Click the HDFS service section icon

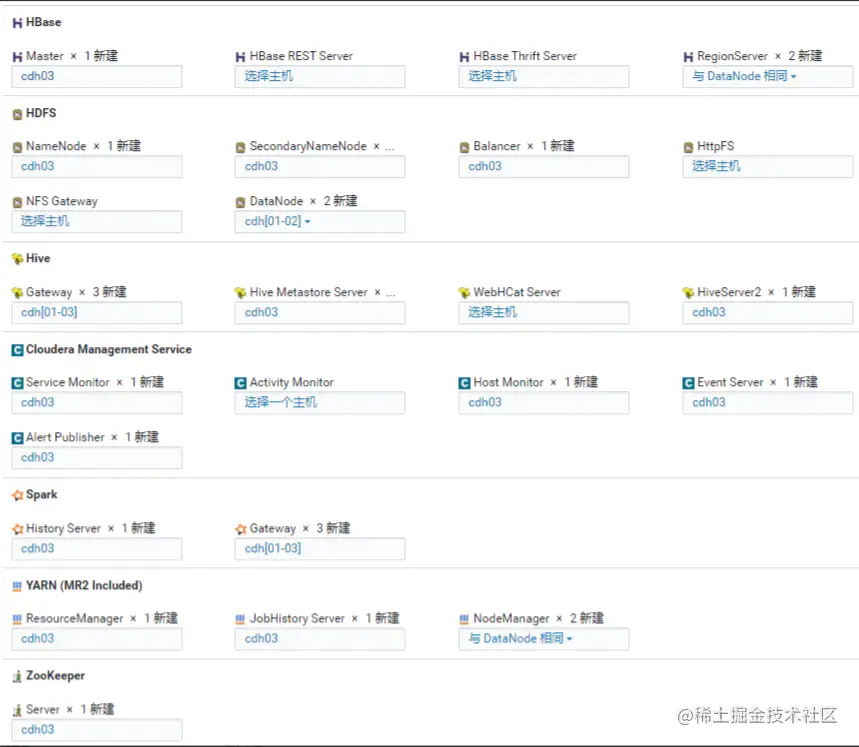[x=17, y=114]
